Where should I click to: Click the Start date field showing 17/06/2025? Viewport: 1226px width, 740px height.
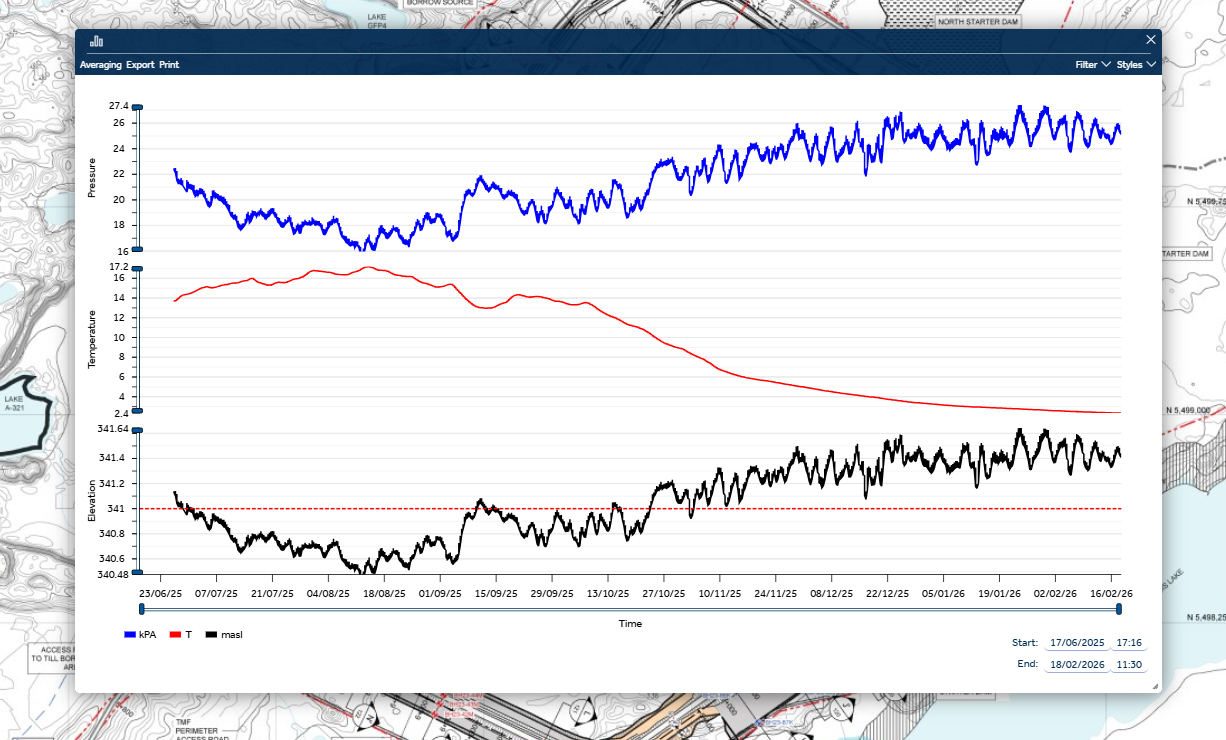[1076, 643]
